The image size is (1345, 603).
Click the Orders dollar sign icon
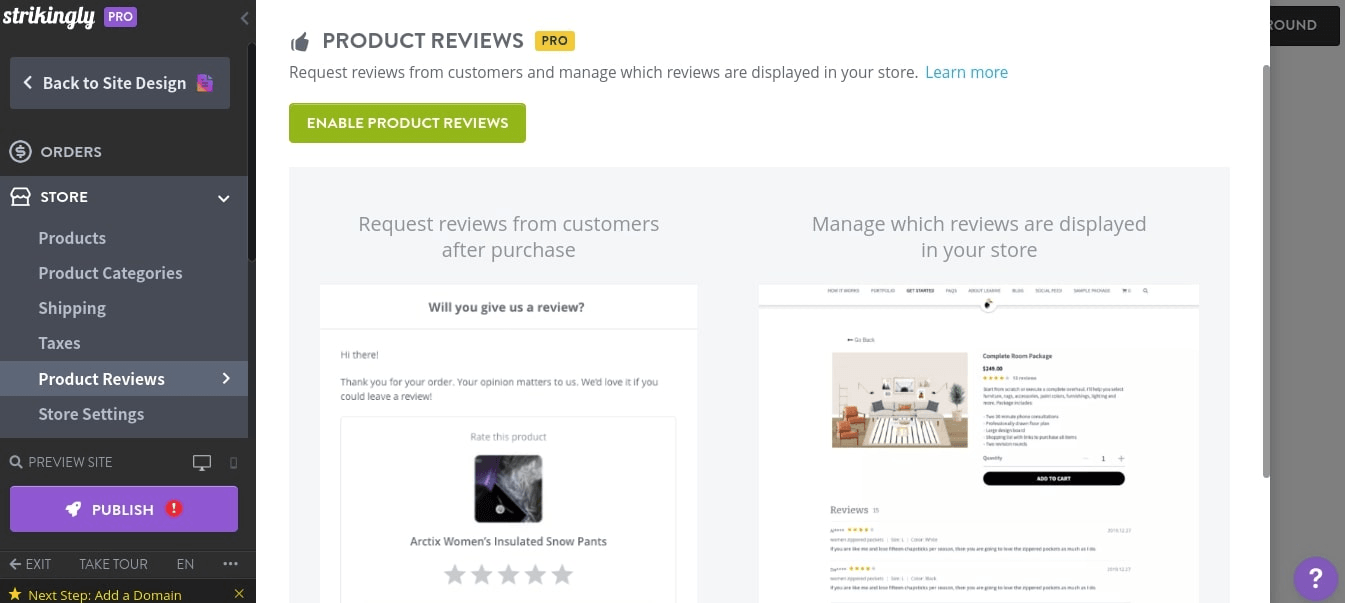pyautogui.click(x=20, y=152)
